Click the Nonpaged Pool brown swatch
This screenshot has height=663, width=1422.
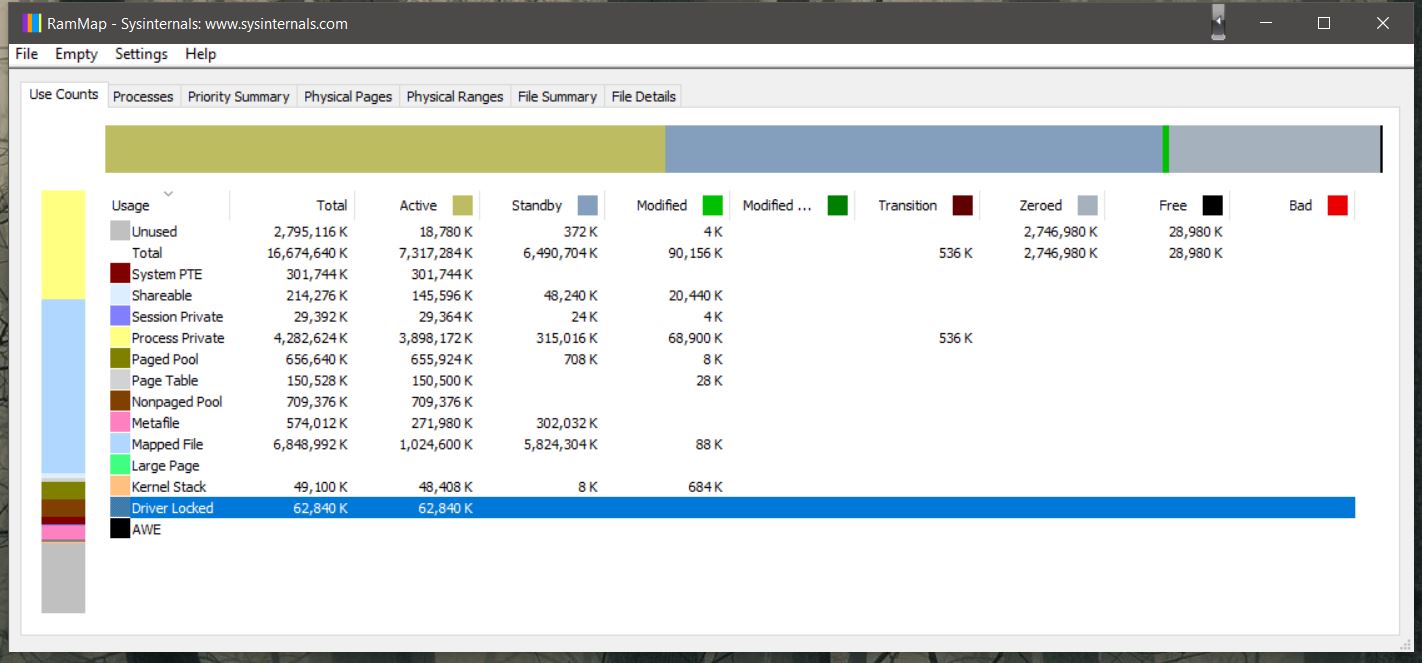click(120, 401)
